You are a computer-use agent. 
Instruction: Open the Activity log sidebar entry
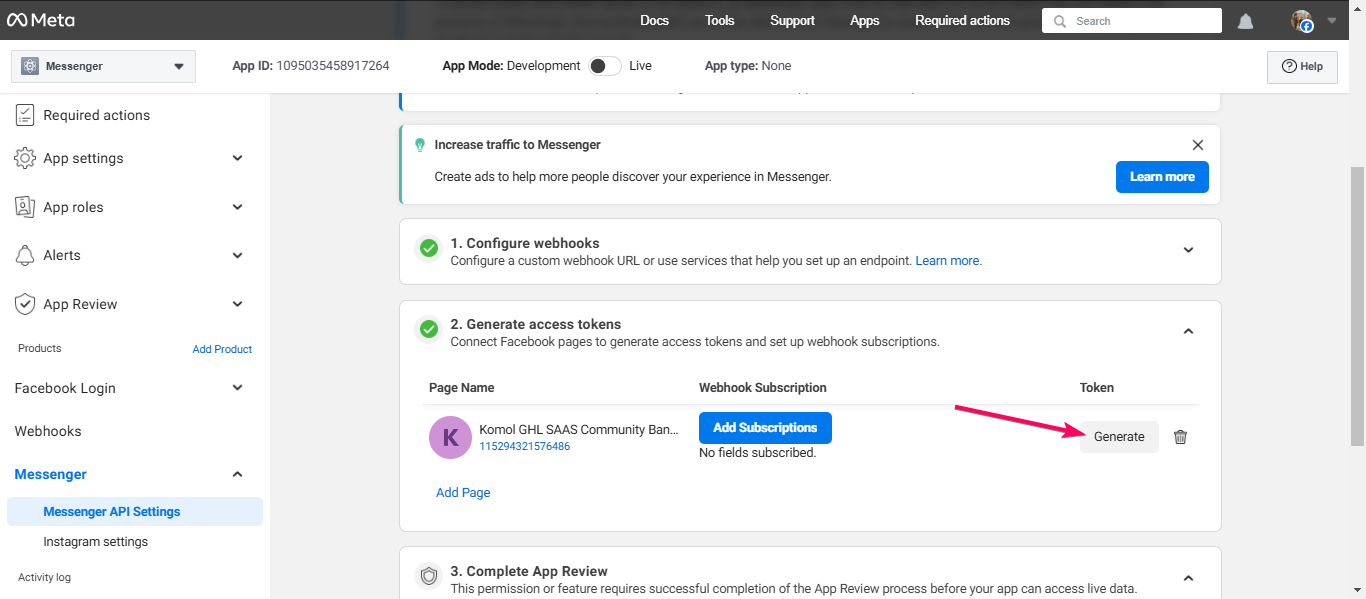44,577
